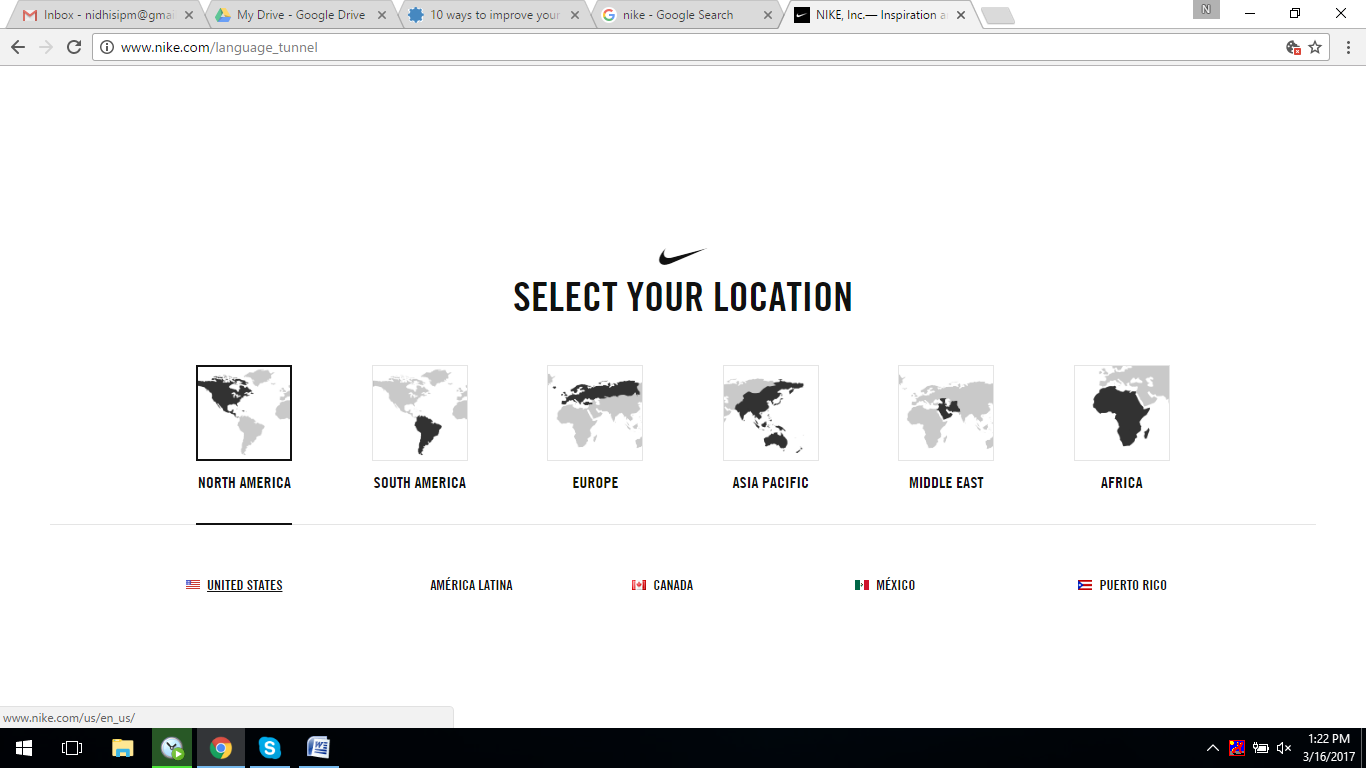Screen dimensions: 1366x768
Task: Select the NIKE, Inc. tab
Action: point(880,15)
